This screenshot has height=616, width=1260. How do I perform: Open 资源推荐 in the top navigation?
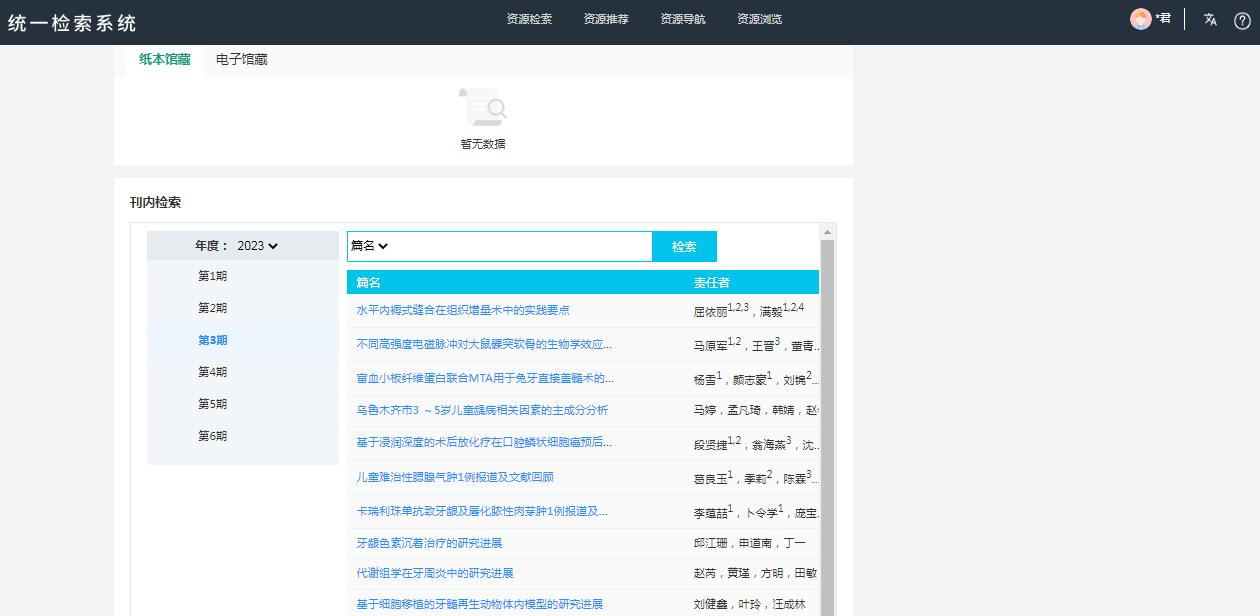pyautogui.click(x=606, y=19)
